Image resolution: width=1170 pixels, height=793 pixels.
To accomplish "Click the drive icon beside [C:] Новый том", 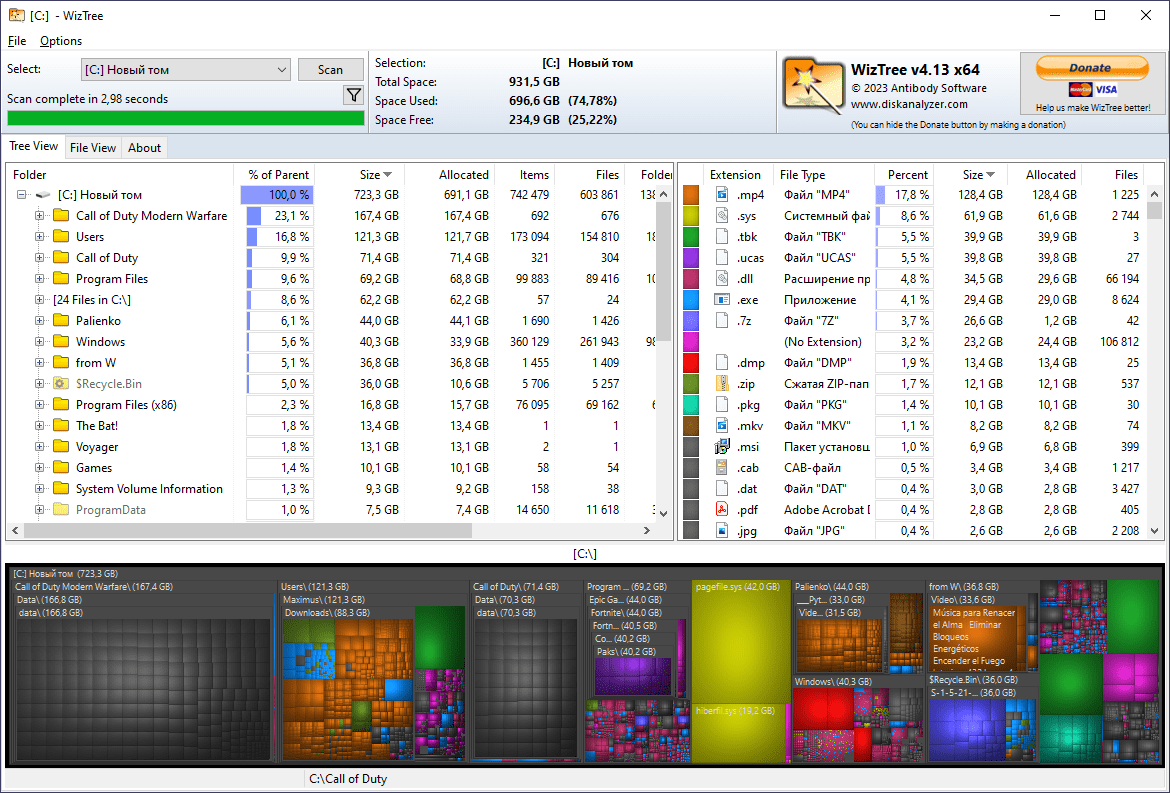I will [43, 195].
